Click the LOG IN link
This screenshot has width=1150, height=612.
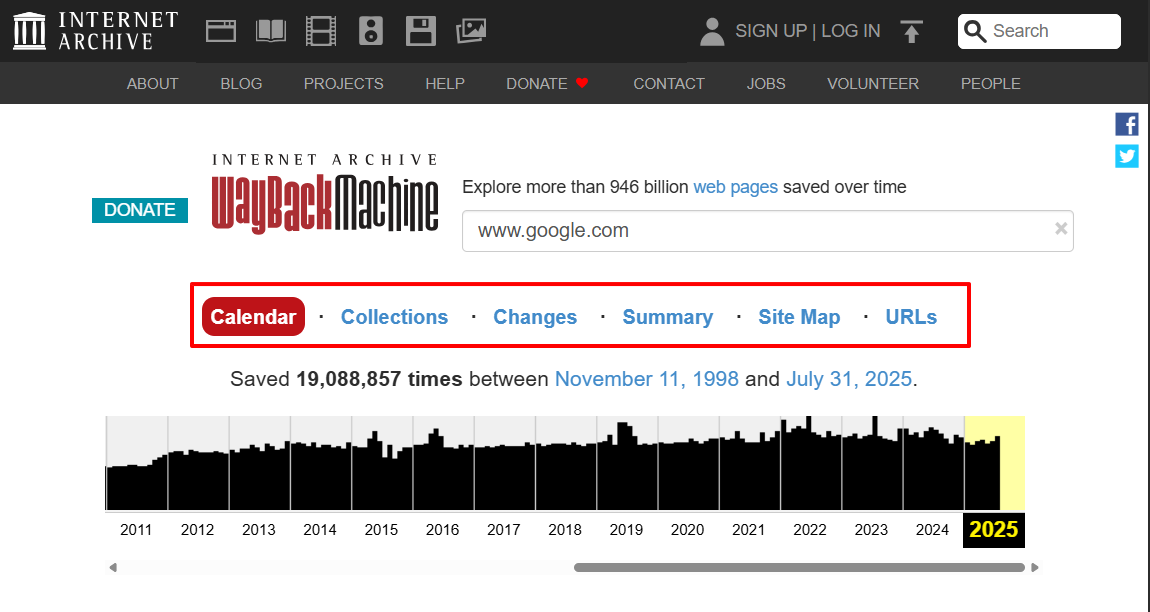click(851, 31)
